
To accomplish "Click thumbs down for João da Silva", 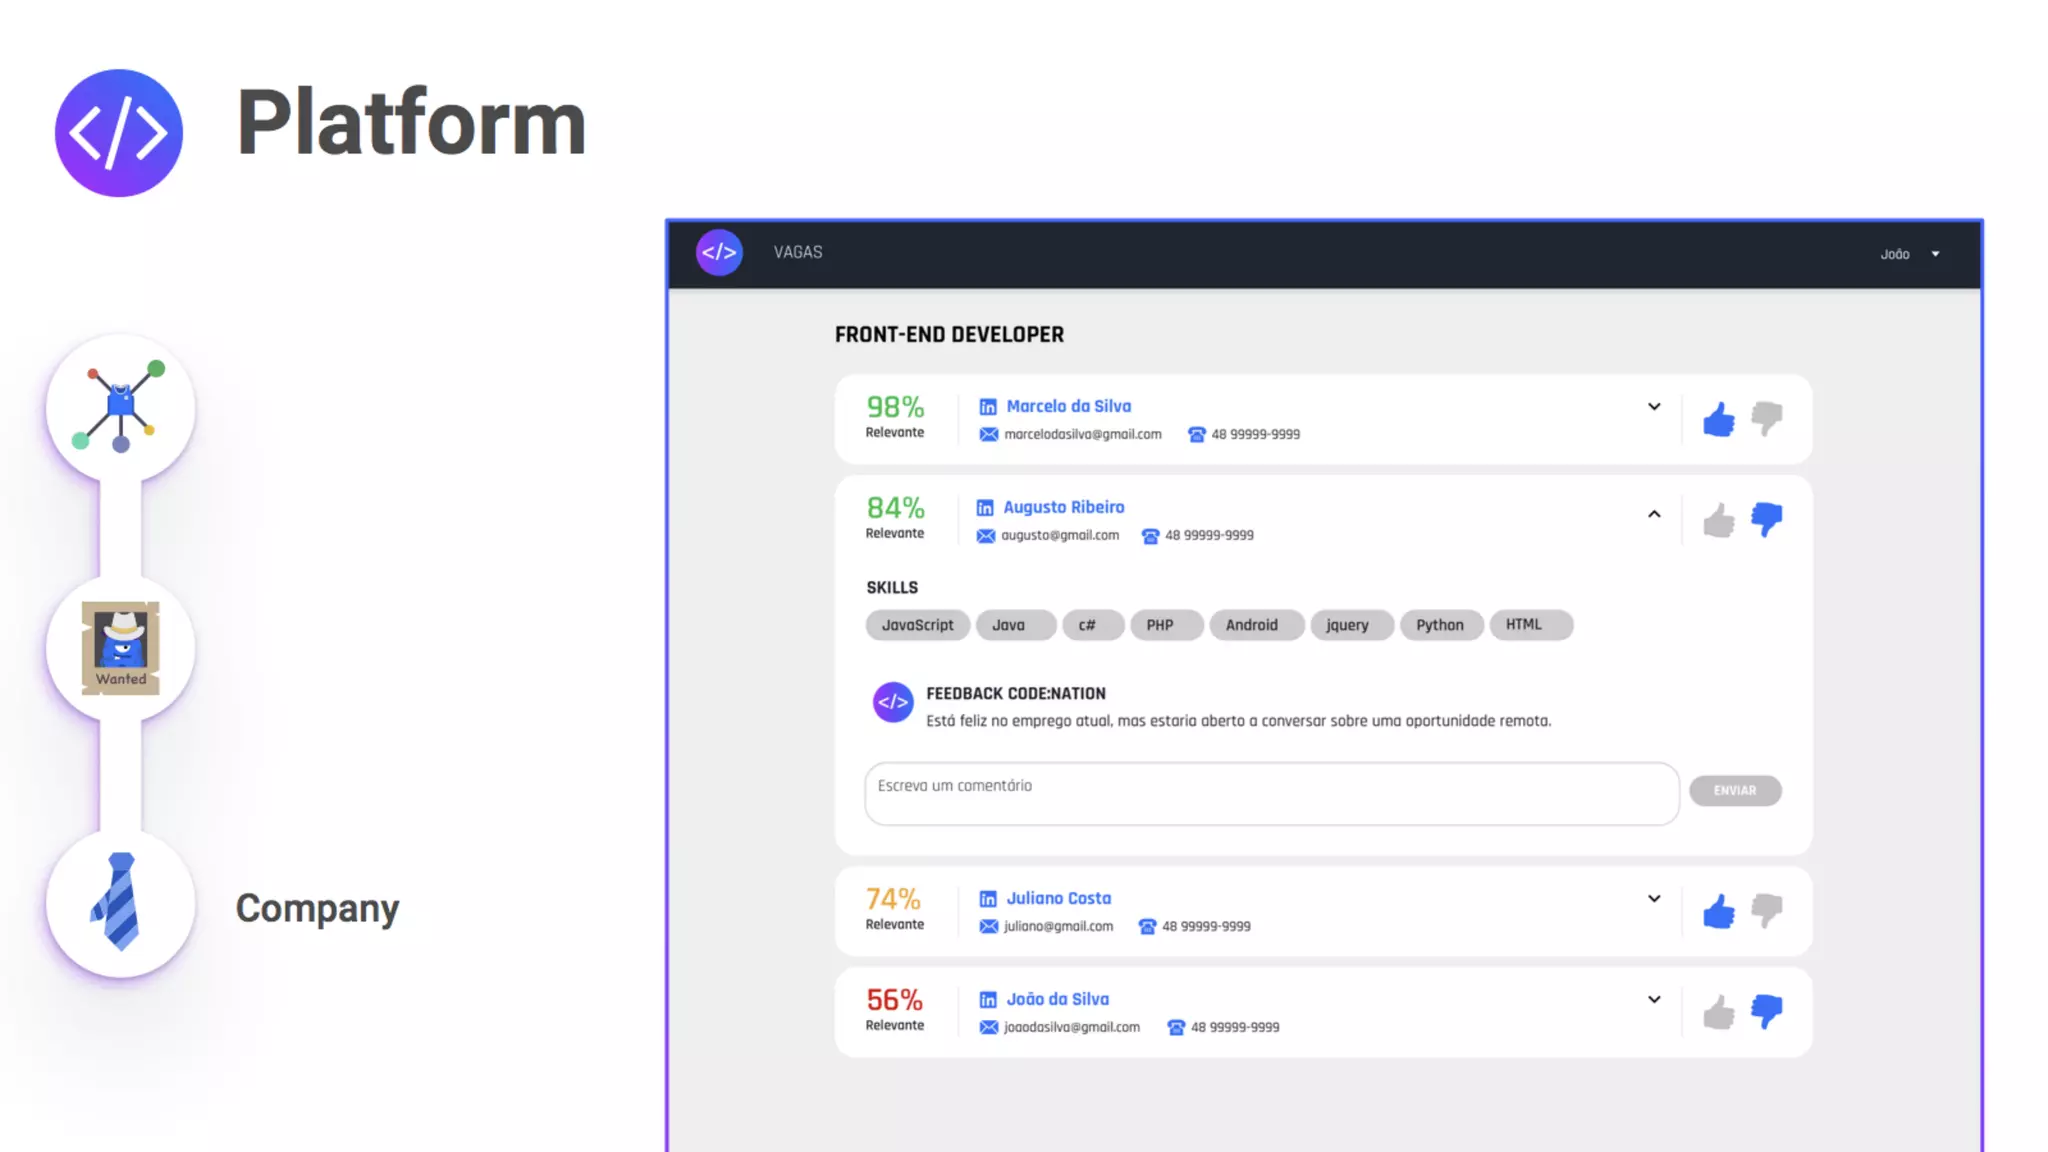I will pos(1766,1011).
